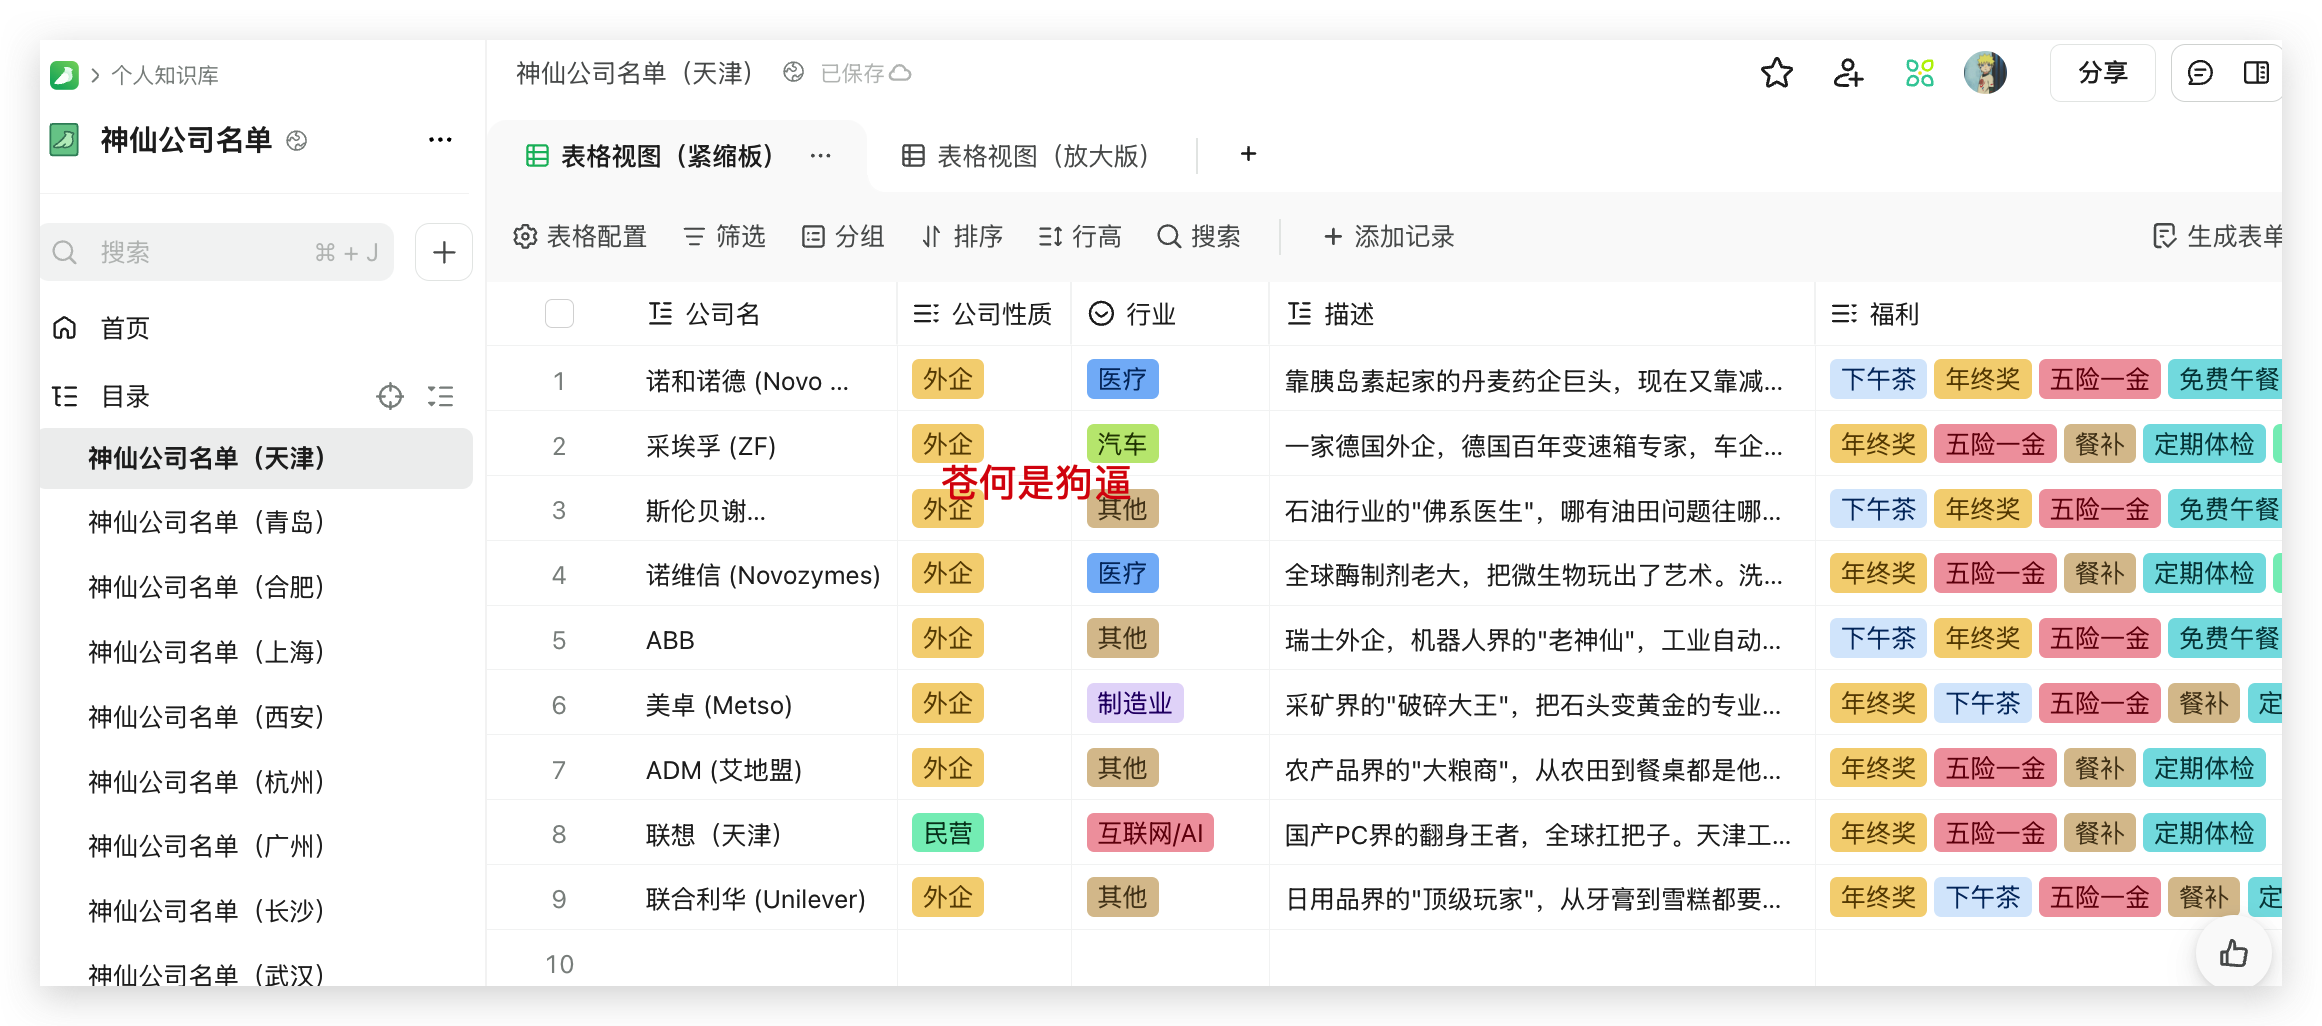Select 神仙公司名单（天津）in the directory
Image resolution: width=2322 pixels, height=1026 pixels.
tap(256, 458)
